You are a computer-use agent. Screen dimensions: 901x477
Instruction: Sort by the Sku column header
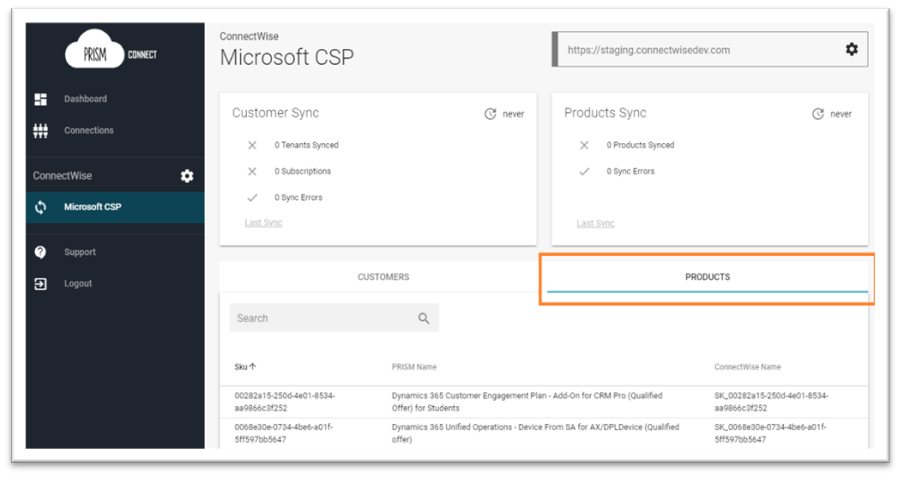point(241,367)
